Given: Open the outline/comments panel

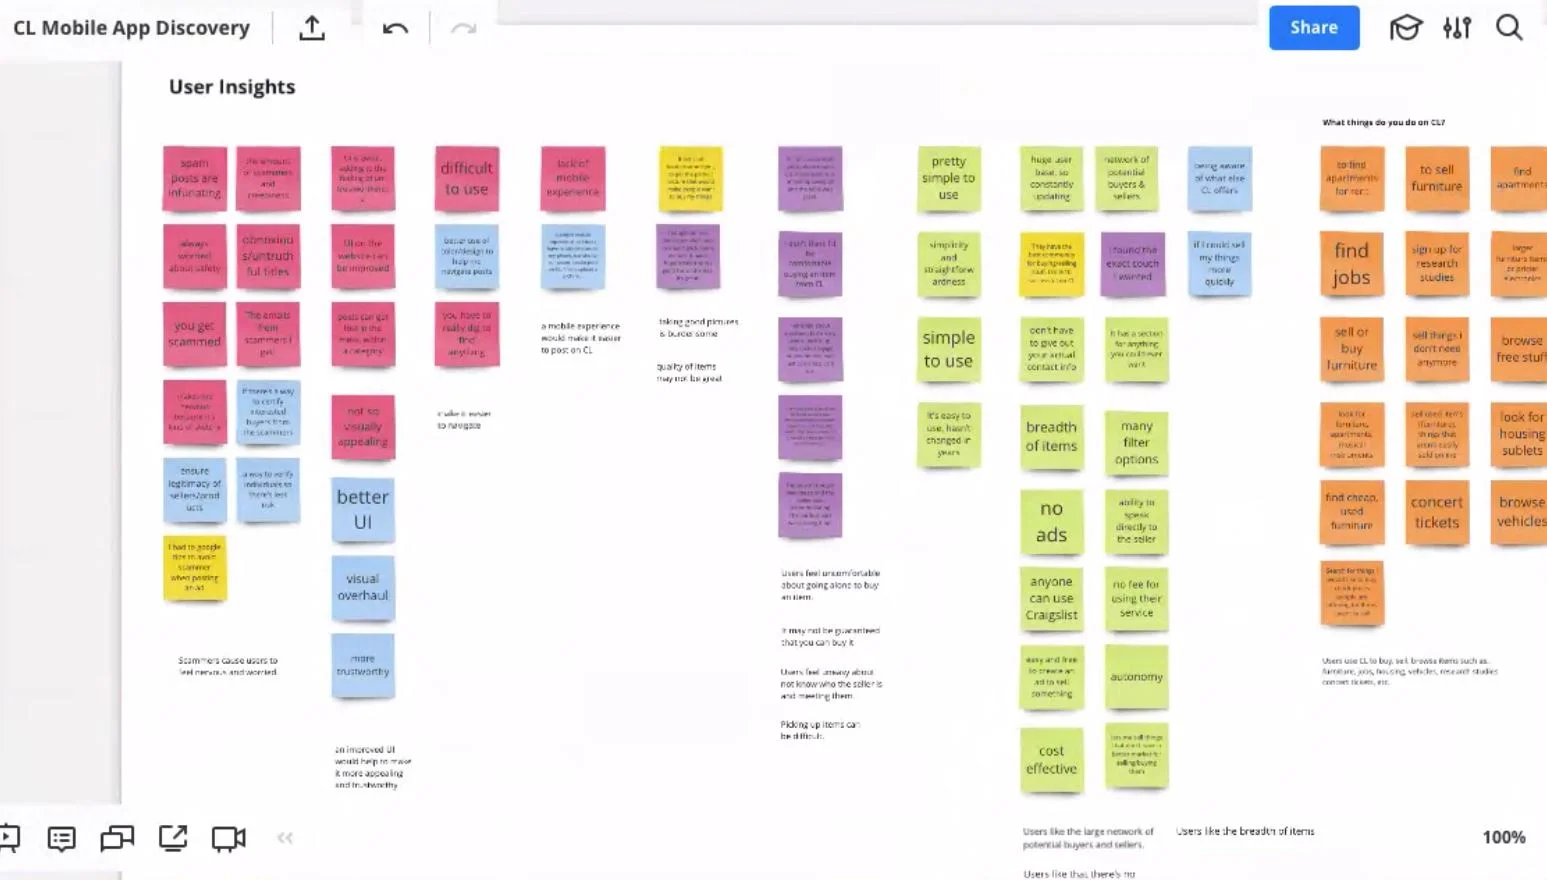Looking at the screenshot, I should click(61, 838).
